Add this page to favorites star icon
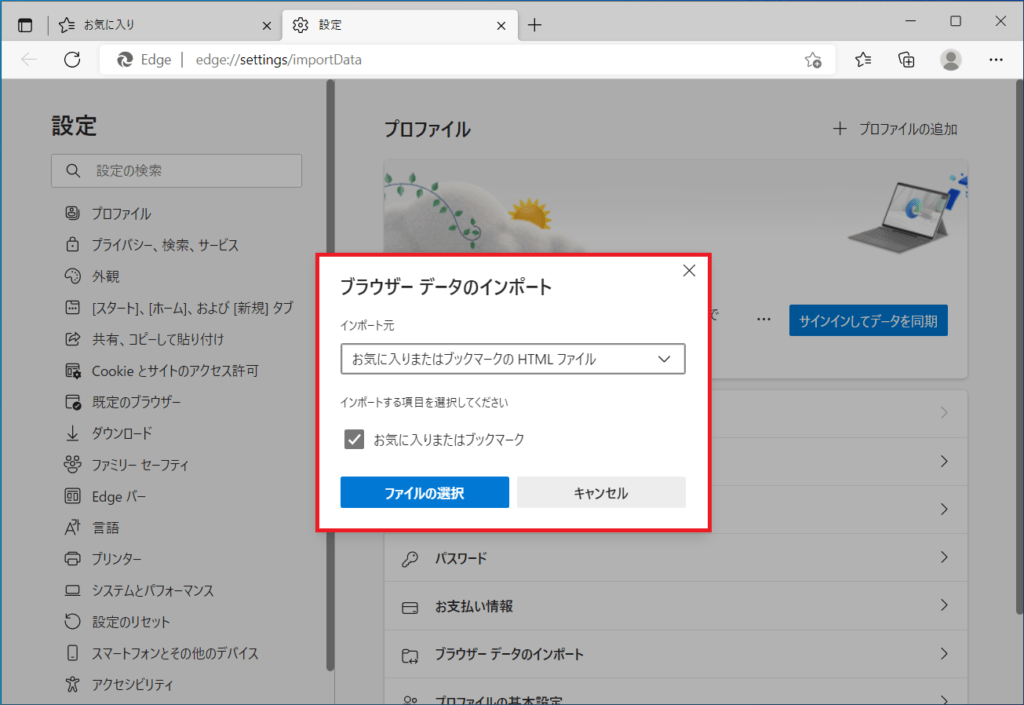 [x=813, y=60]
